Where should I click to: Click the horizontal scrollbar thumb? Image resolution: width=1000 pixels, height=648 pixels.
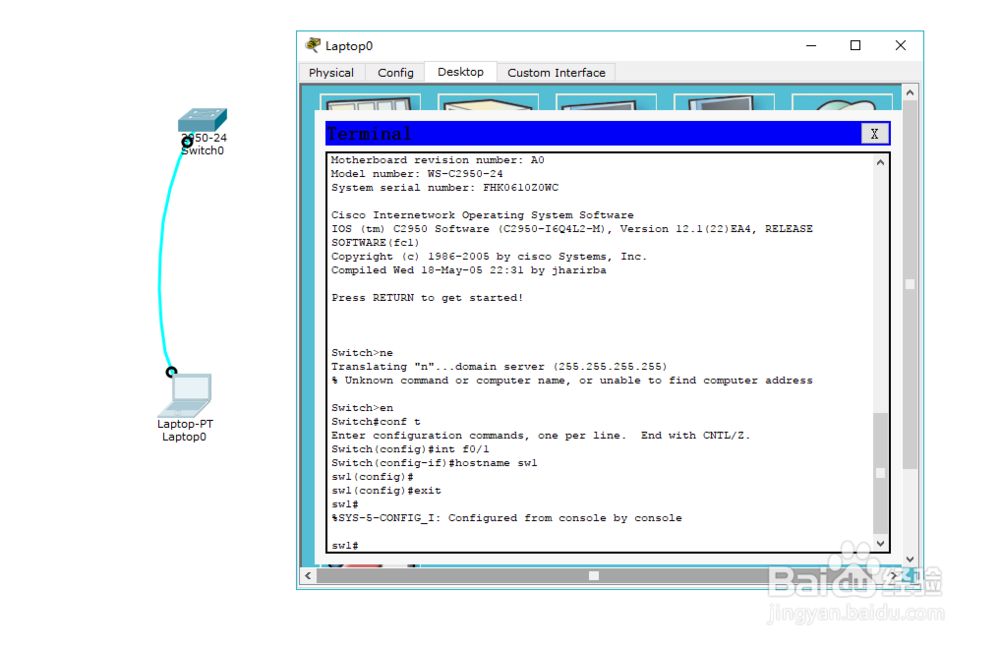click(594, 575)
